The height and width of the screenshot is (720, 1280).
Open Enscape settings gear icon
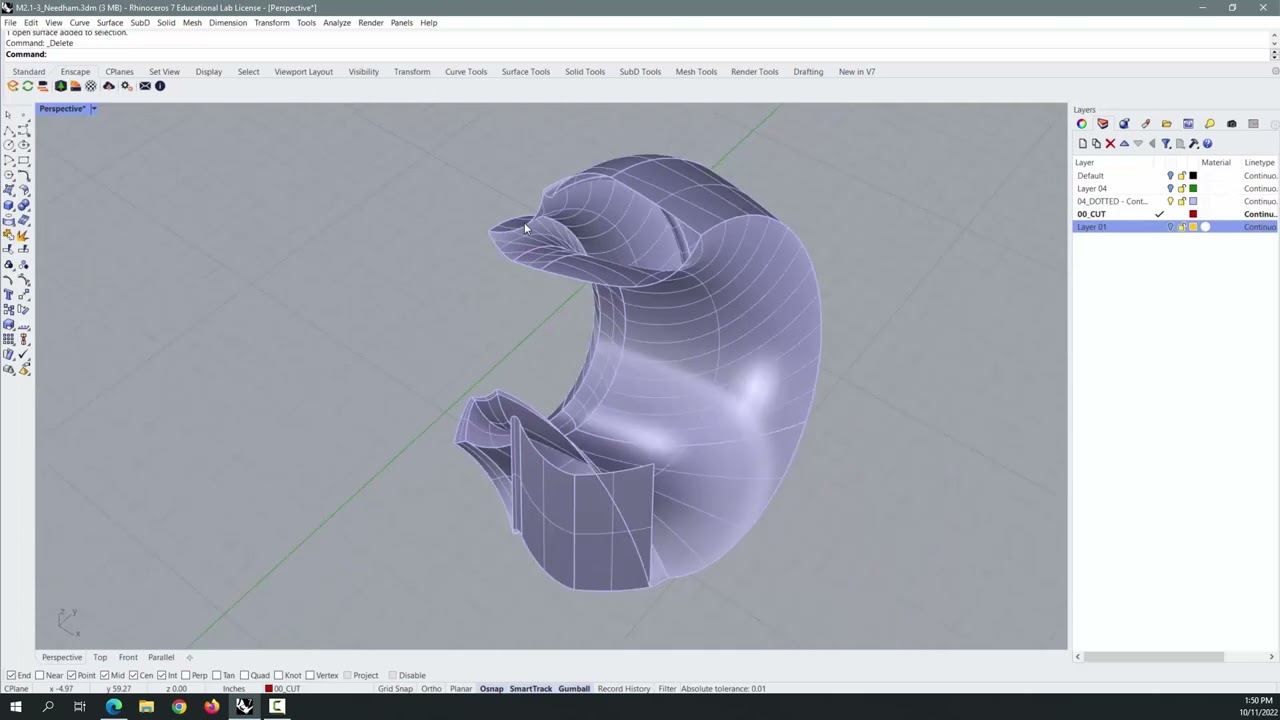(x=126, y=86)
